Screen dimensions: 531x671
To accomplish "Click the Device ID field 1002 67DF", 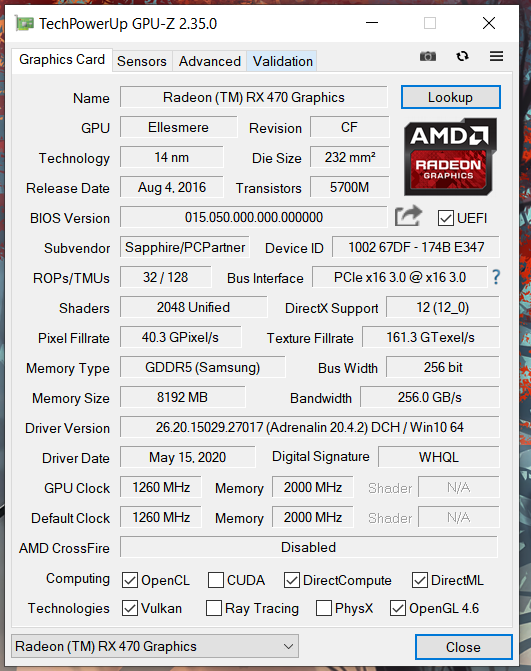I will [416, 247].
